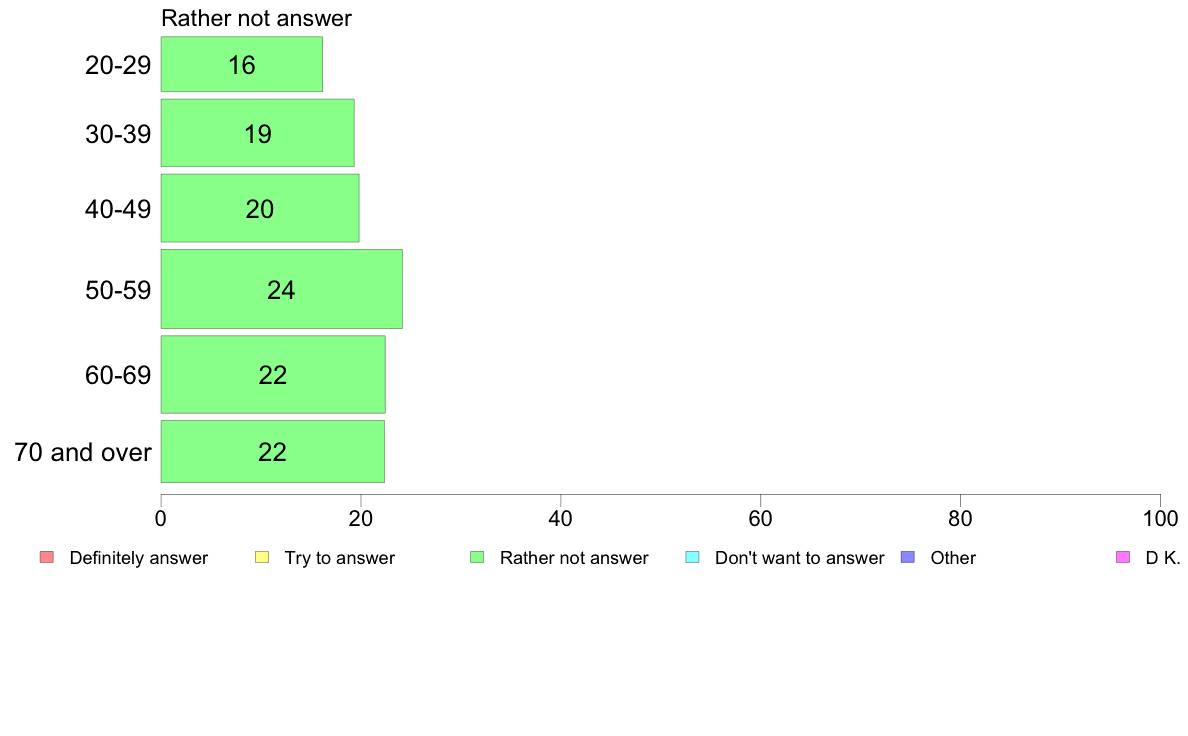Select the 60-69 bar showing 22
This screenshot has width=1188, height=736.
coord(272,375)
